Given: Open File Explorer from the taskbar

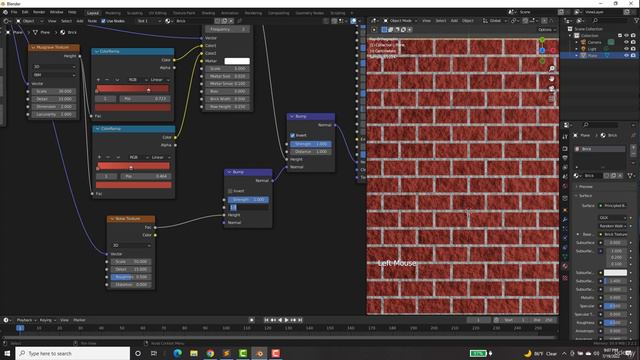Looking at the screenshot, I should click(194, 353).
